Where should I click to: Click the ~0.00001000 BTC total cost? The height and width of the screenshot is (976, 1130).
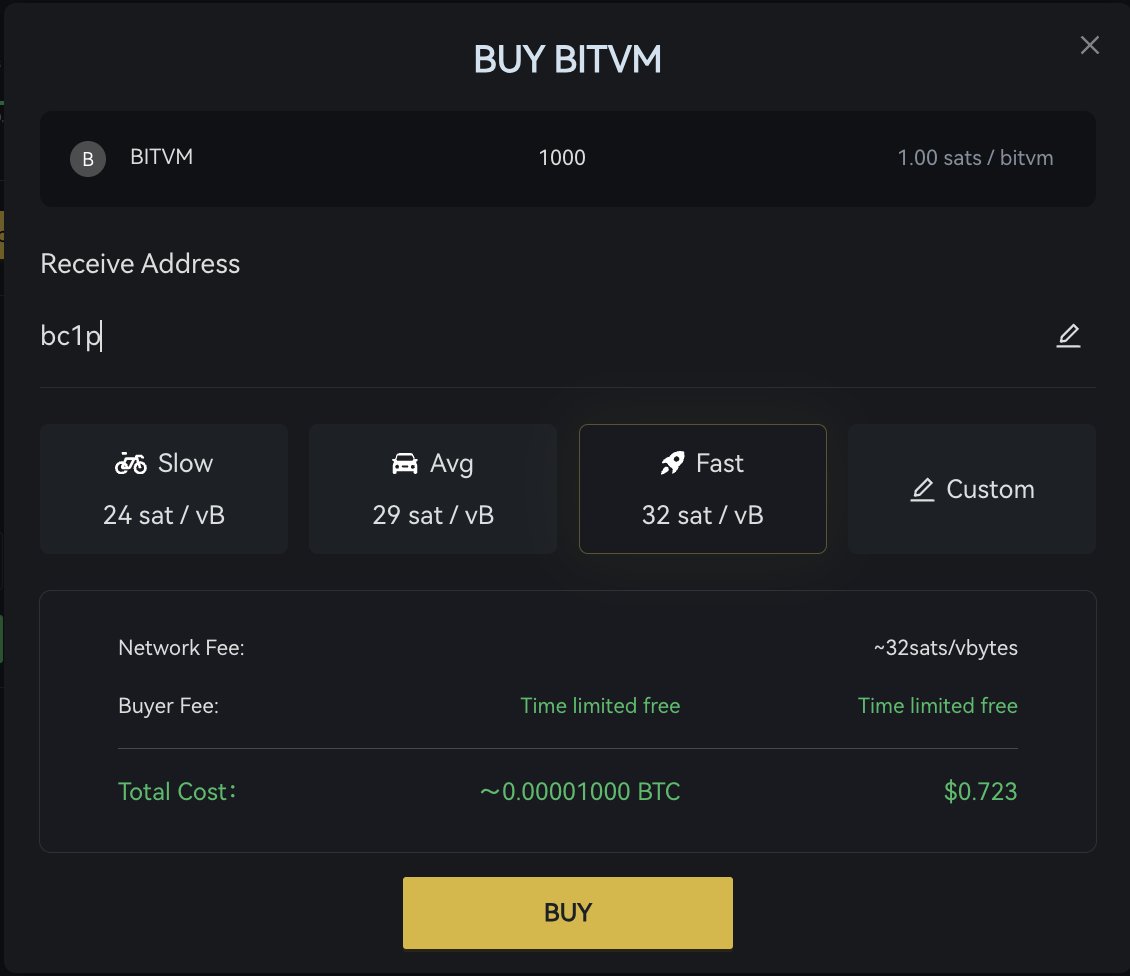580,791
